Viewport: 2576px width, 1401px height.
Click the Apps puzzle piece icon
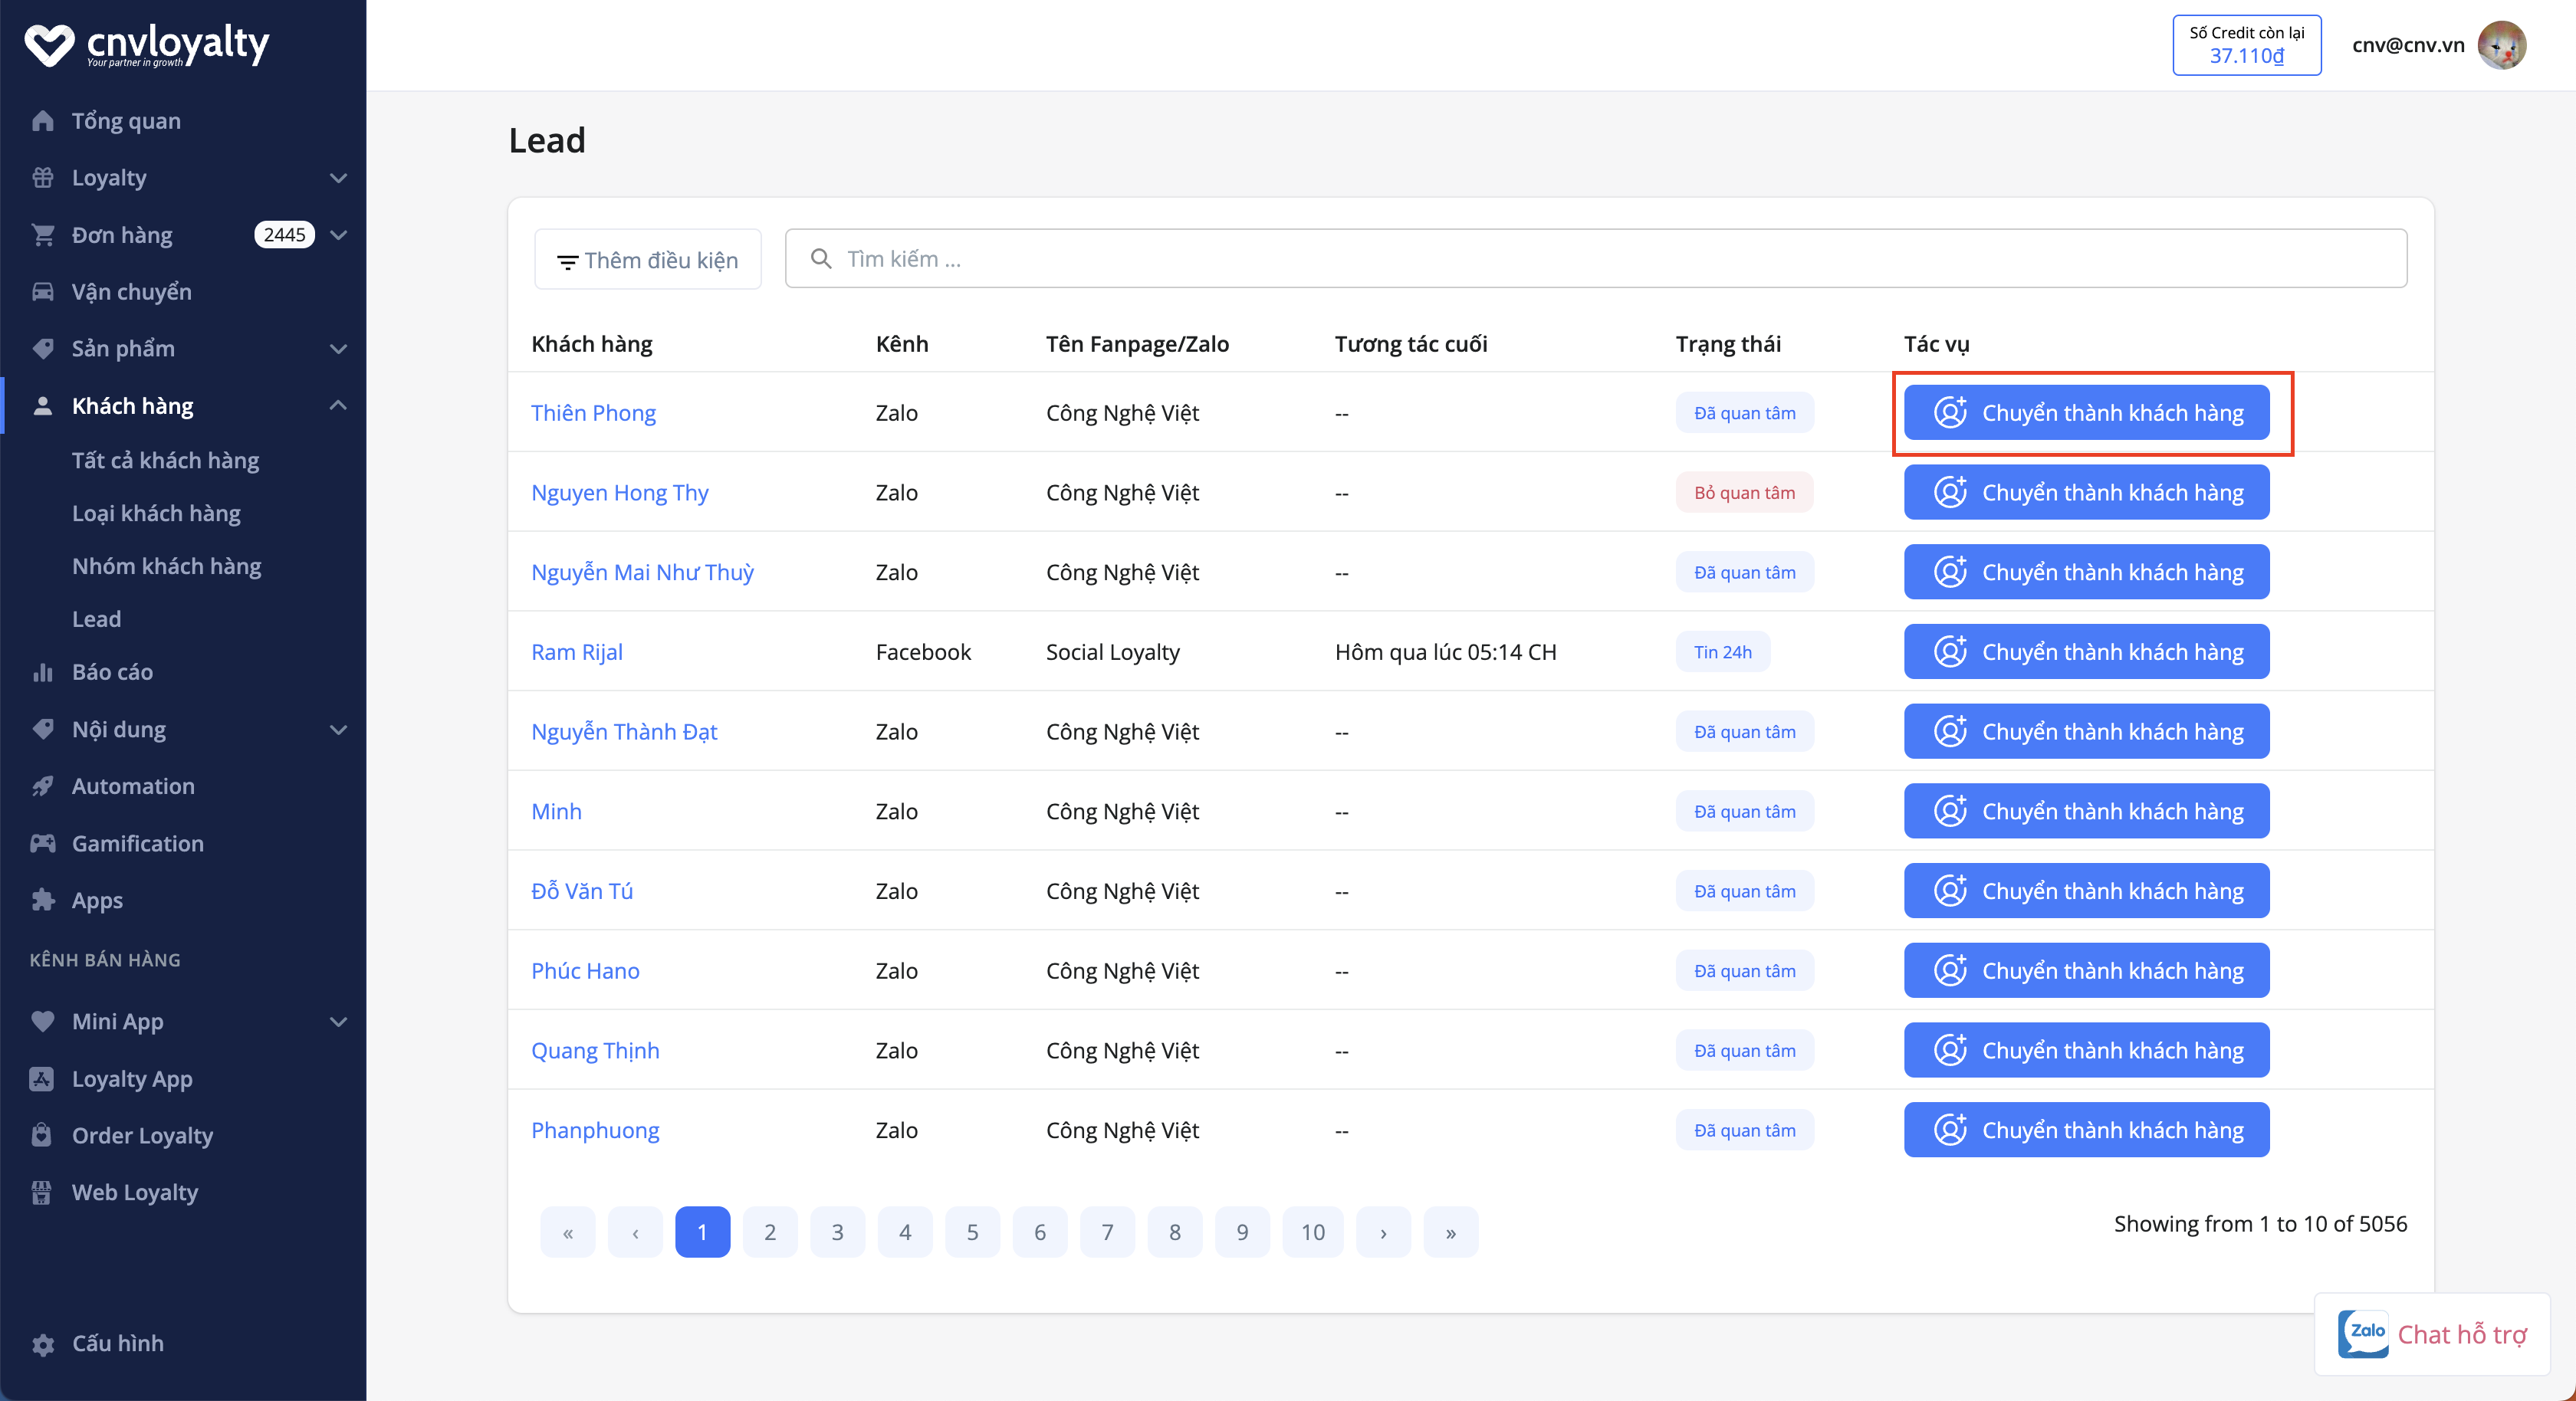tap(42, 900)
